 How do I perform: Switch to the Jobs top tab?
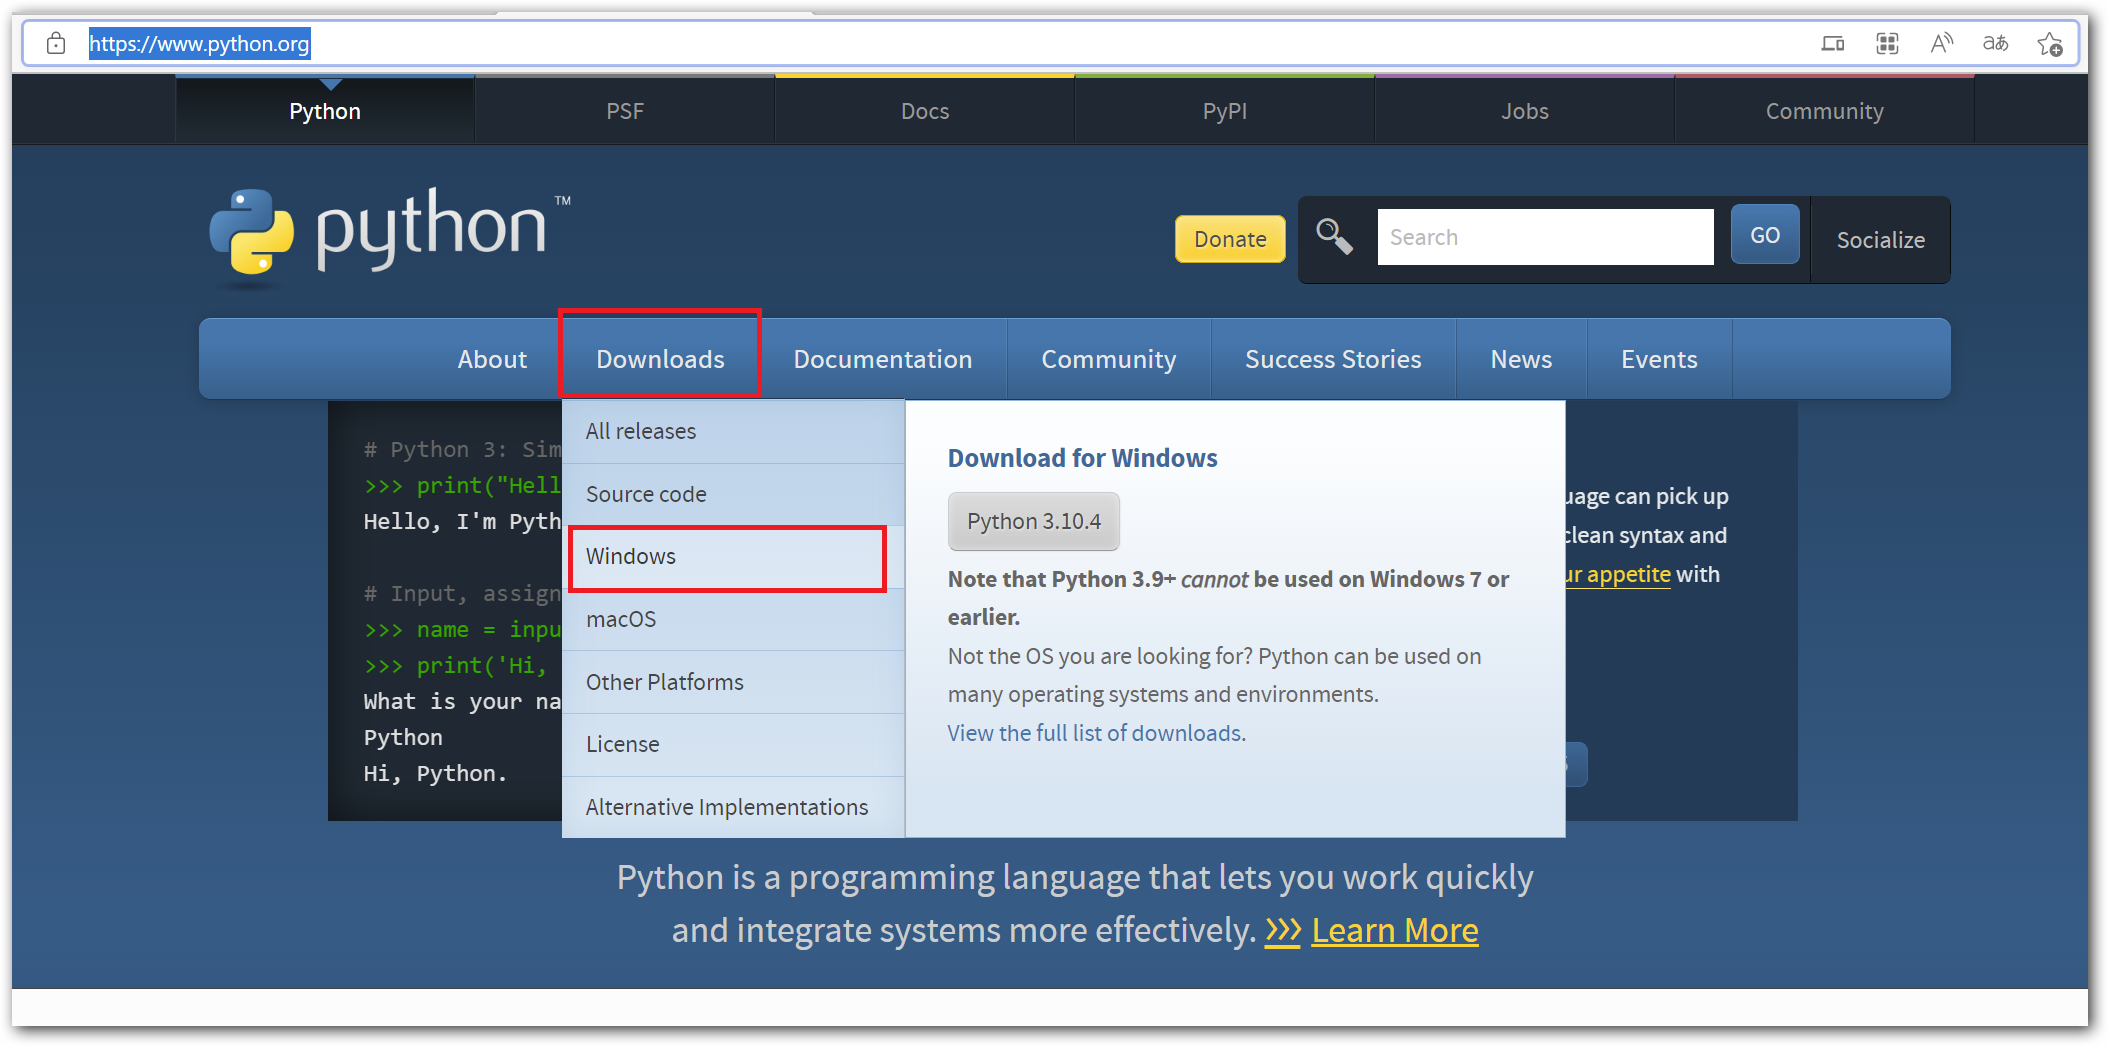(x=1525, y=111)
